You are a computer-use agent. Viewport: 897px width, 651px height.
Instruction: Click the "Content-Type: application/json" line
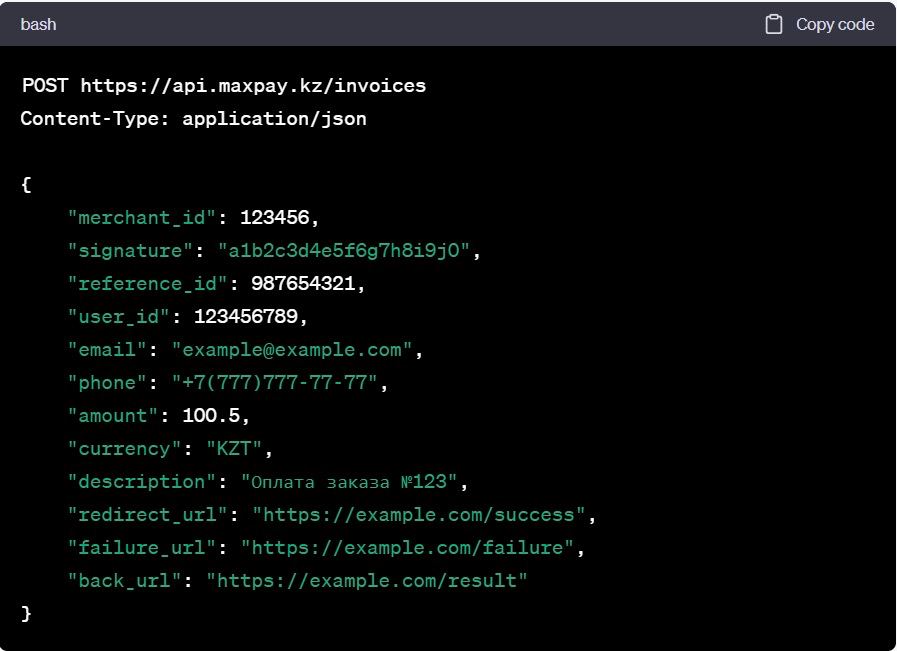click(x=193, y=118)
